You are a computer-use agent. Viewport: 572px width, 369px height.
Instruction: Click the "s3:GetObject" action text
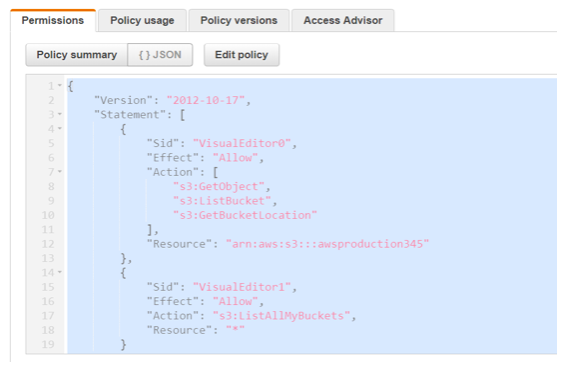coord(219,186)
